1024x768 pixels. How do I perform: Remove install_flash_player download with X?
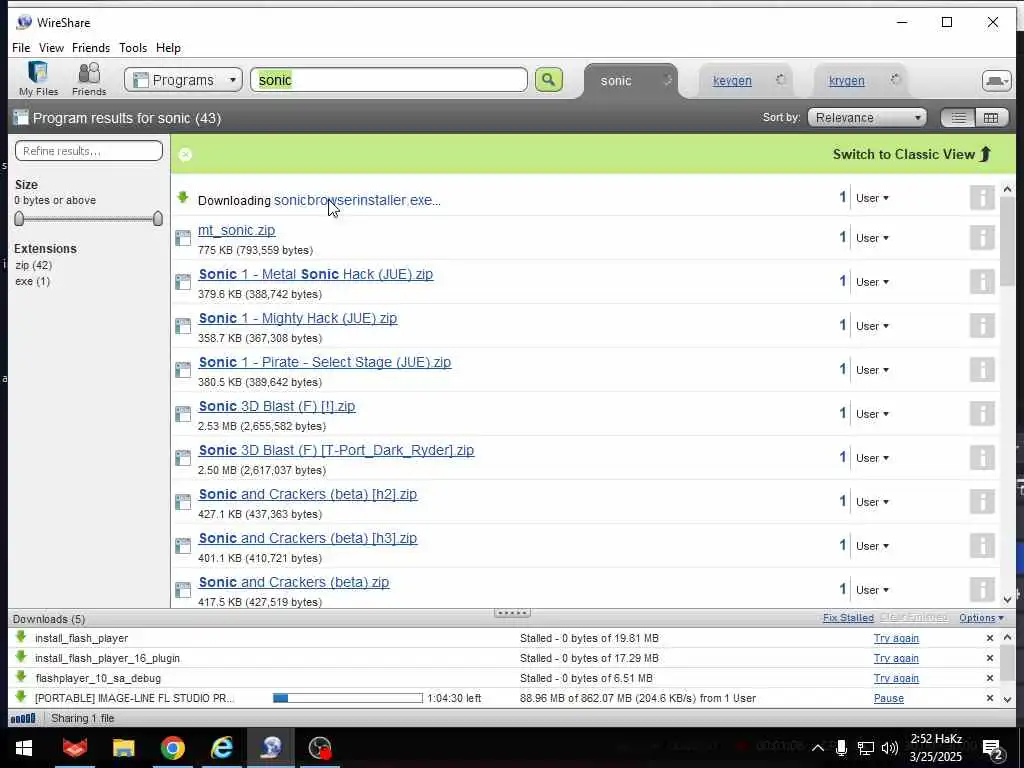[x=989, y=638]
